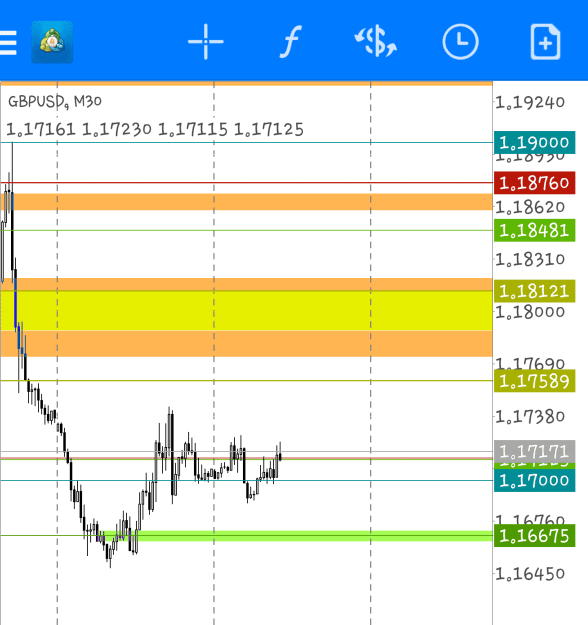Tap the OHLC value 1.17230
This screenshot has height=625, width=588.
tap(116, 130)
